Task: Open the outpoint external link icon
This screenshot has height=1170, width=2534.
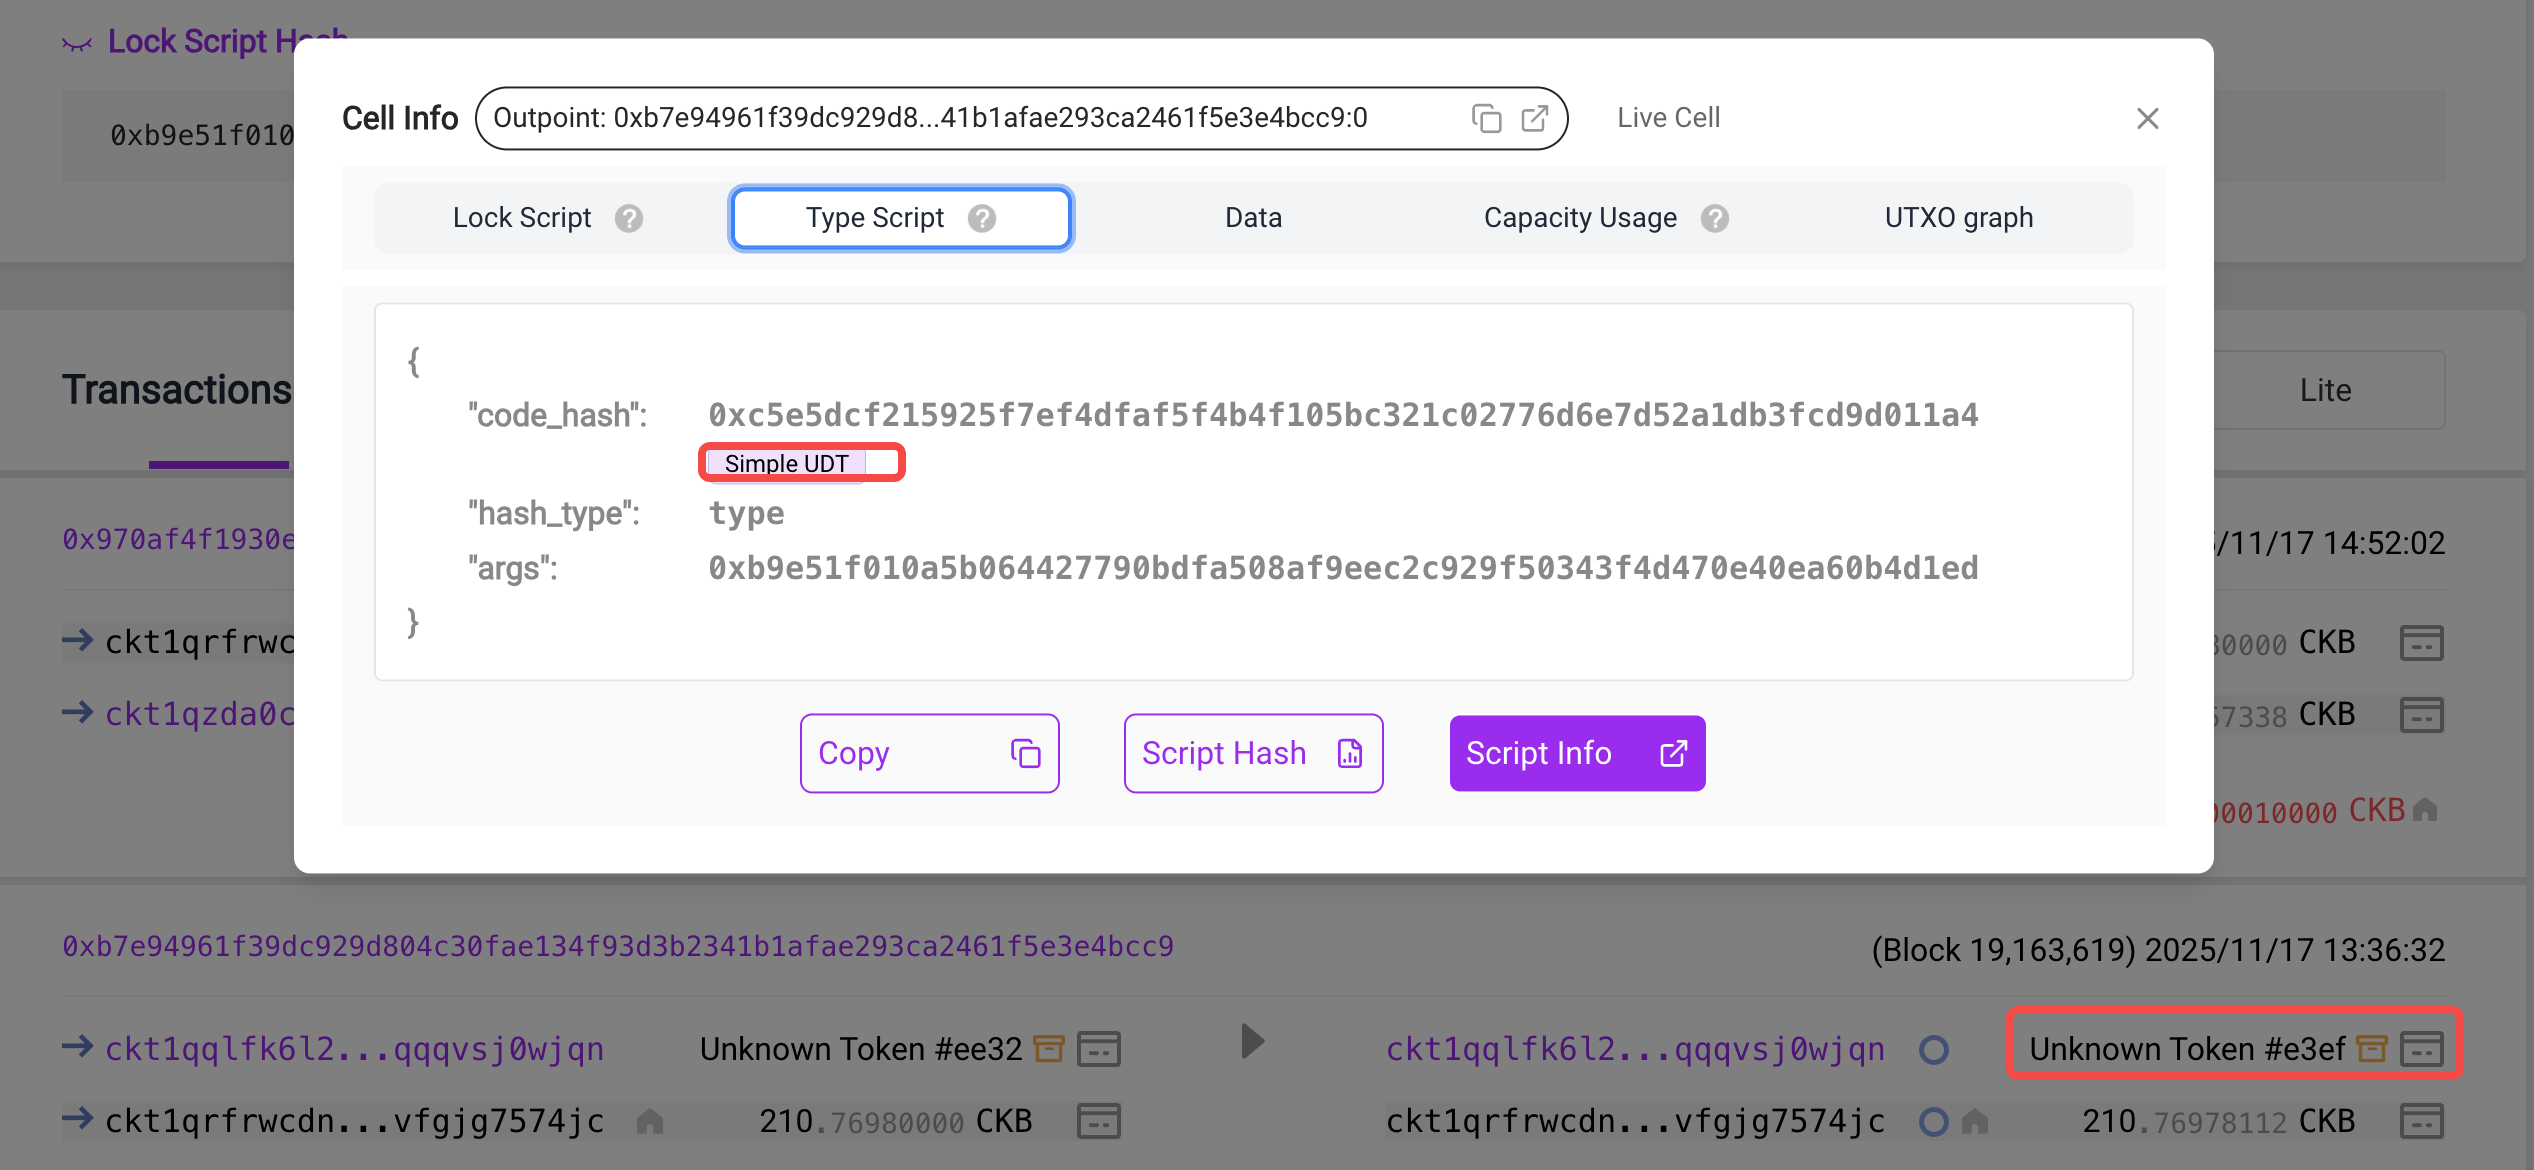Action: pyautogui.click(x=1535, y=119)
